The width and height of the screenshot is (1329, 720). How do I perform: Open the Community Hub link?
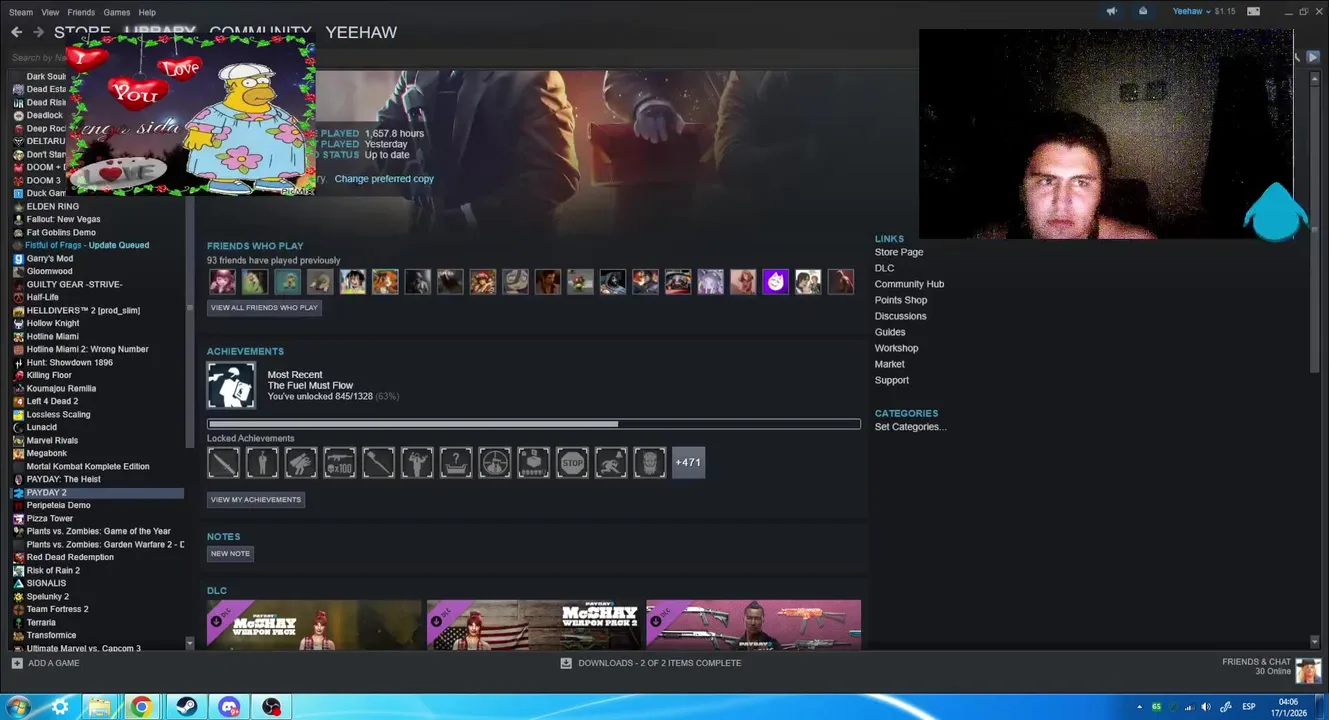(909, 284)
